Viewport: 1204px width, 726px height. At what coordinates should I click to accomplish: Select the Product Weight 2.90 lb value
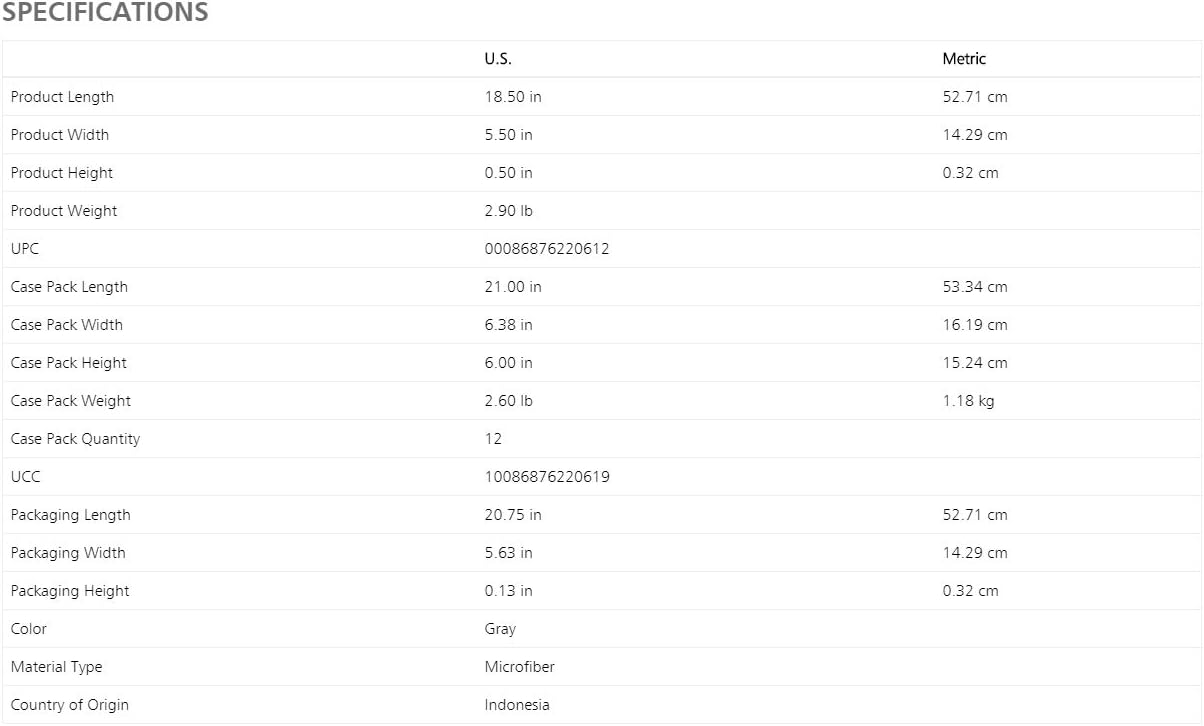pyautogui.click(x=509, y=211)
